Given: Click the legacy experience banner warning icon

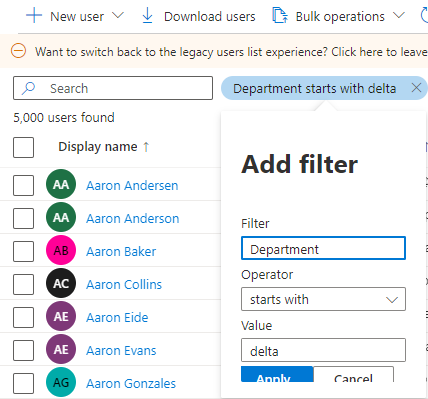Looking at the screenshot, I should (18, 51).
